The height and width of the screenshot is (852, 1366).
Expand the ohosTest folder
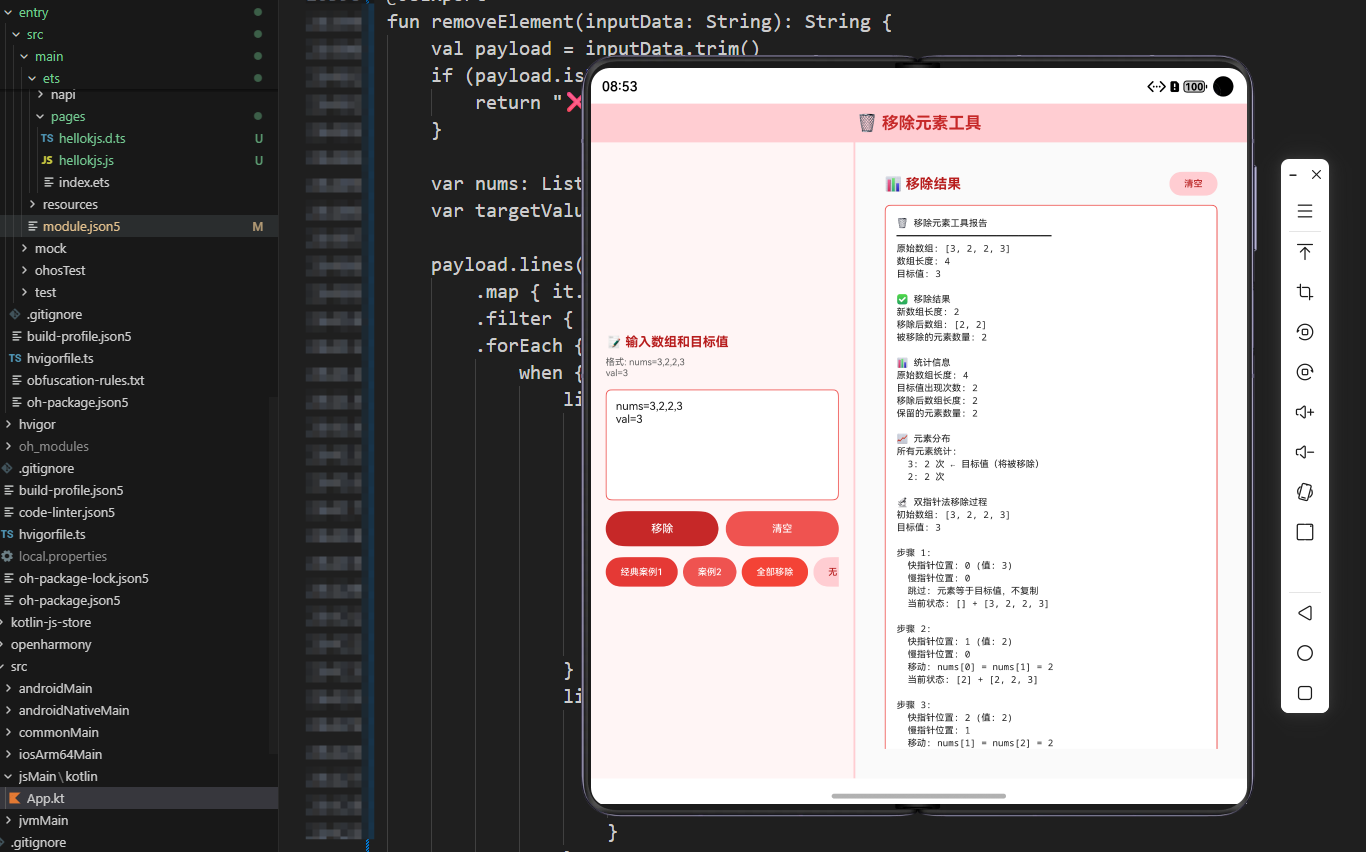pos(23,270)
